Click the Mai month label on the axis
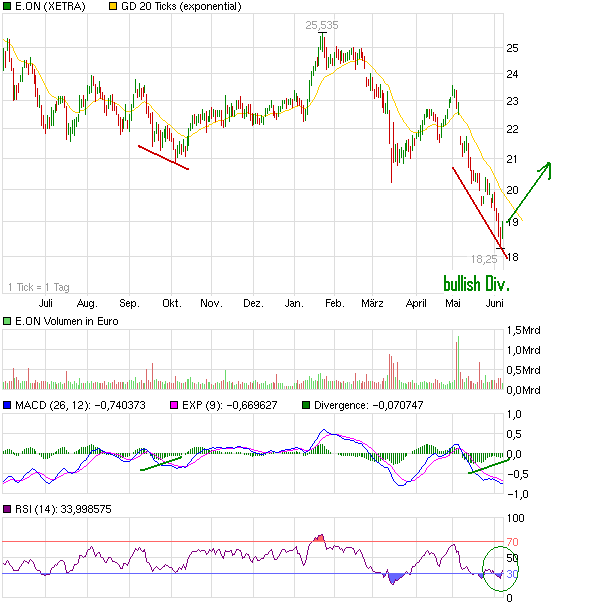Viewport: 605px width, 603px height. (x=453, y=303)
